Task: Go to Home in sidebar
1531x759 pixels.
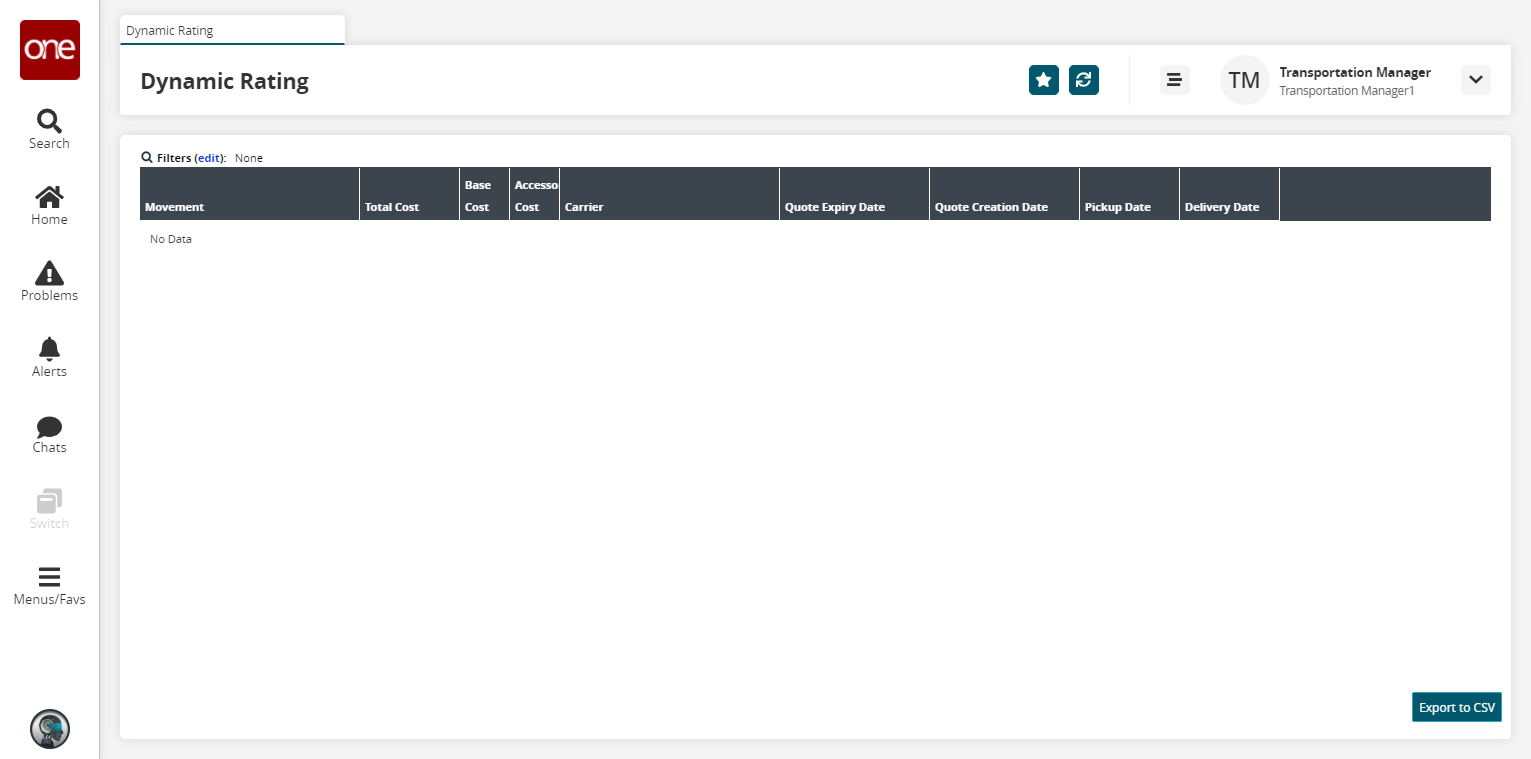Action: pos(49,197)
